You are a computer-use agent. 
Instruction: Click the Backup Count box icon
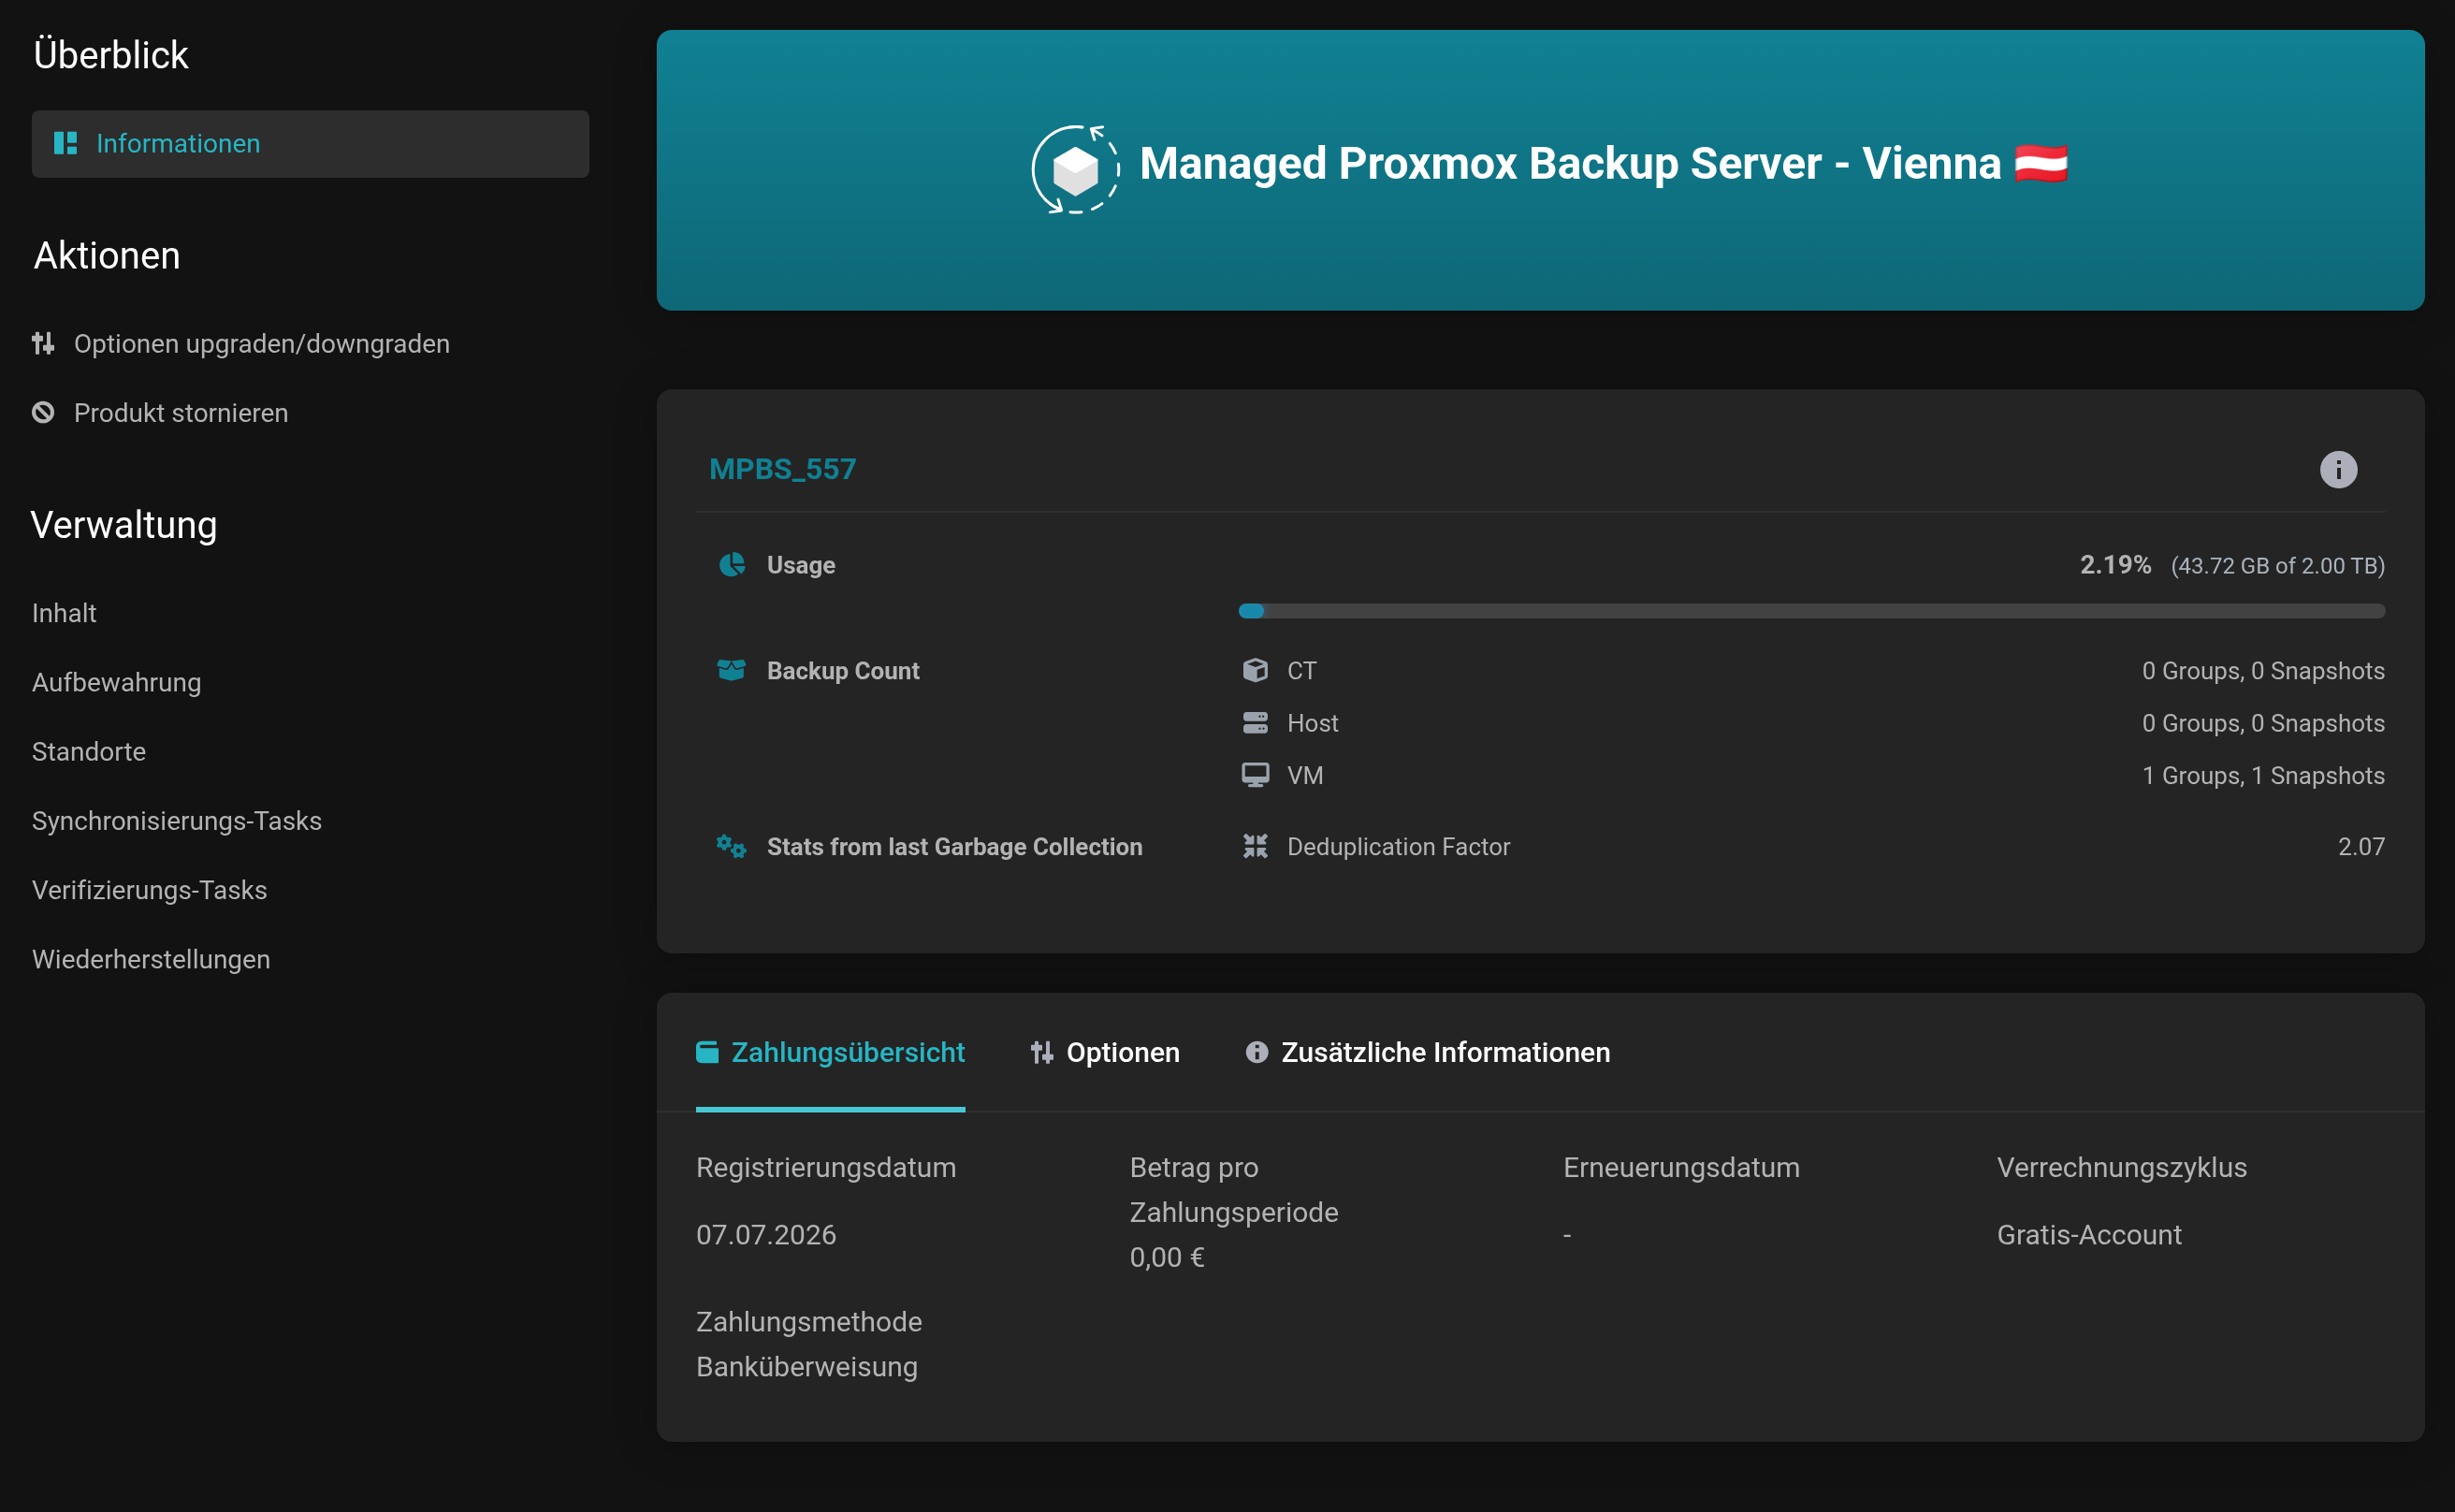[731, 670]
